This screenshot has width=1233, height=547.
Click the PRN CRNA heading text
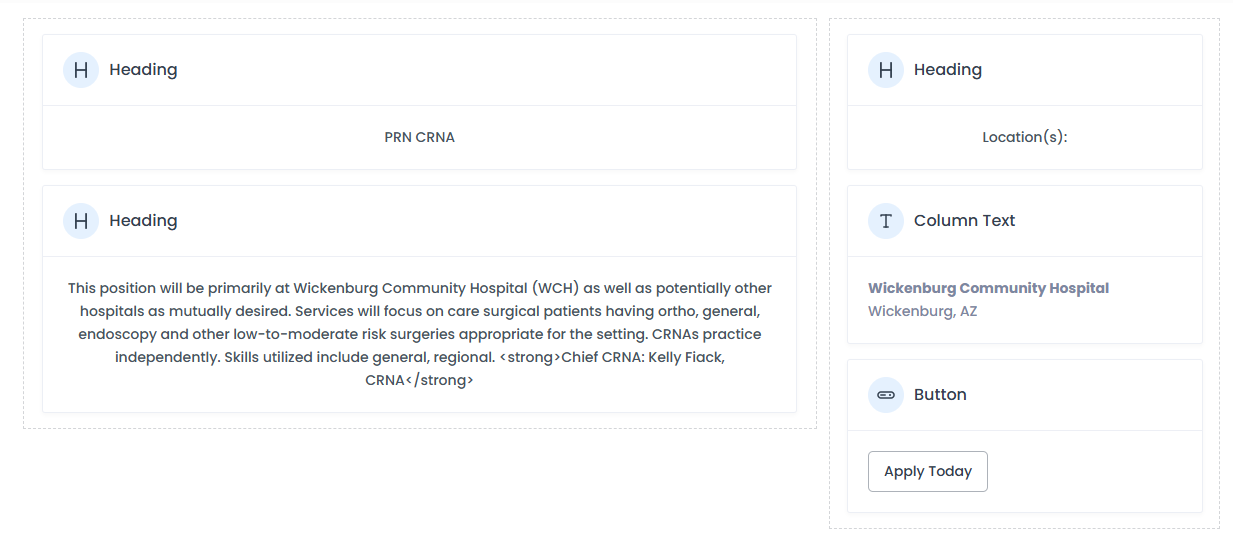[x=419, y=138]
